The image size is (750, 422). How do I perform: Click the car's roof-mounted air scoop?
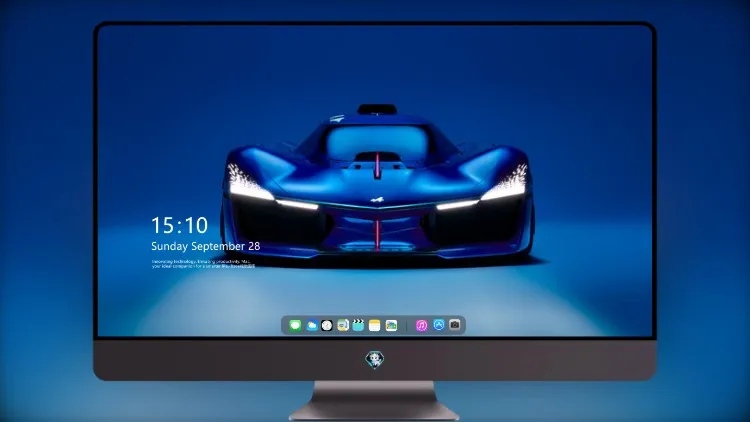point(377,109)
